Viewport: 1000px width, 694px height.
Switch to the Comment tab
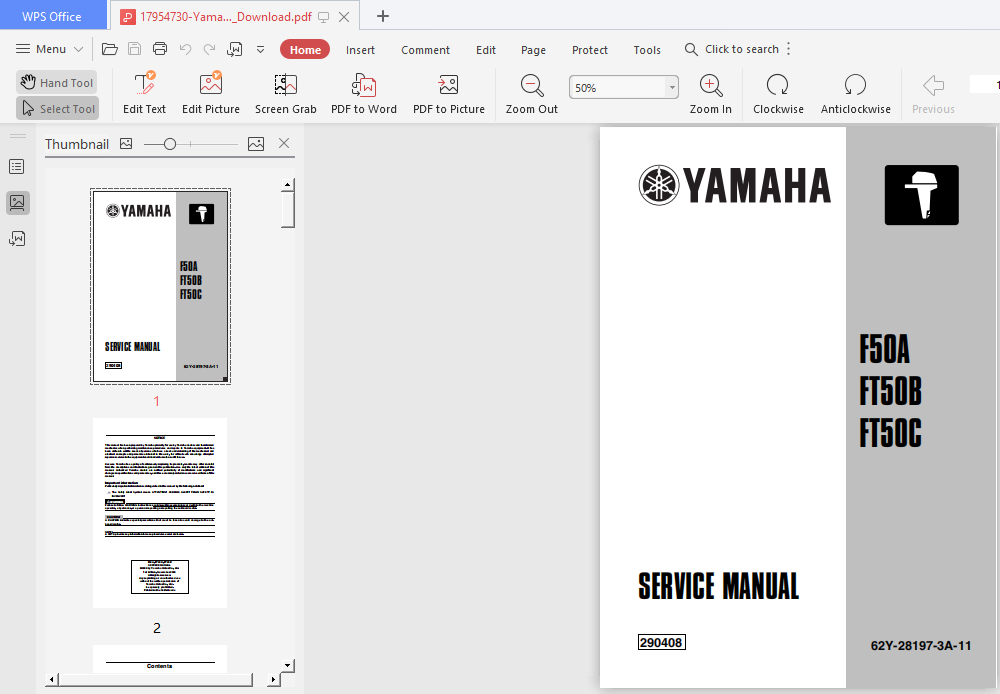point(425,50)
